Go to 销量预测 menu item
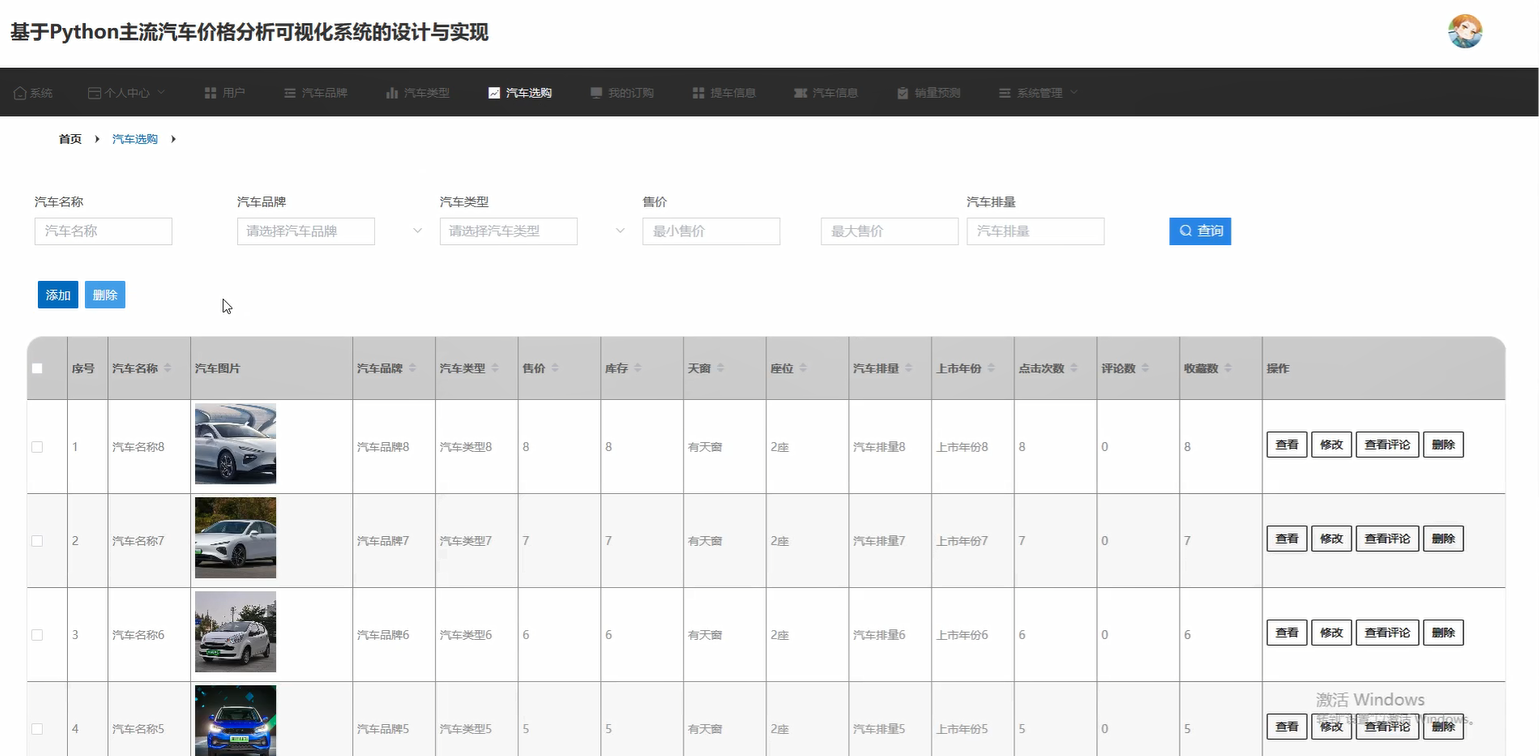This screenshot has height=756, width=1539. click(x=929, y=93)
